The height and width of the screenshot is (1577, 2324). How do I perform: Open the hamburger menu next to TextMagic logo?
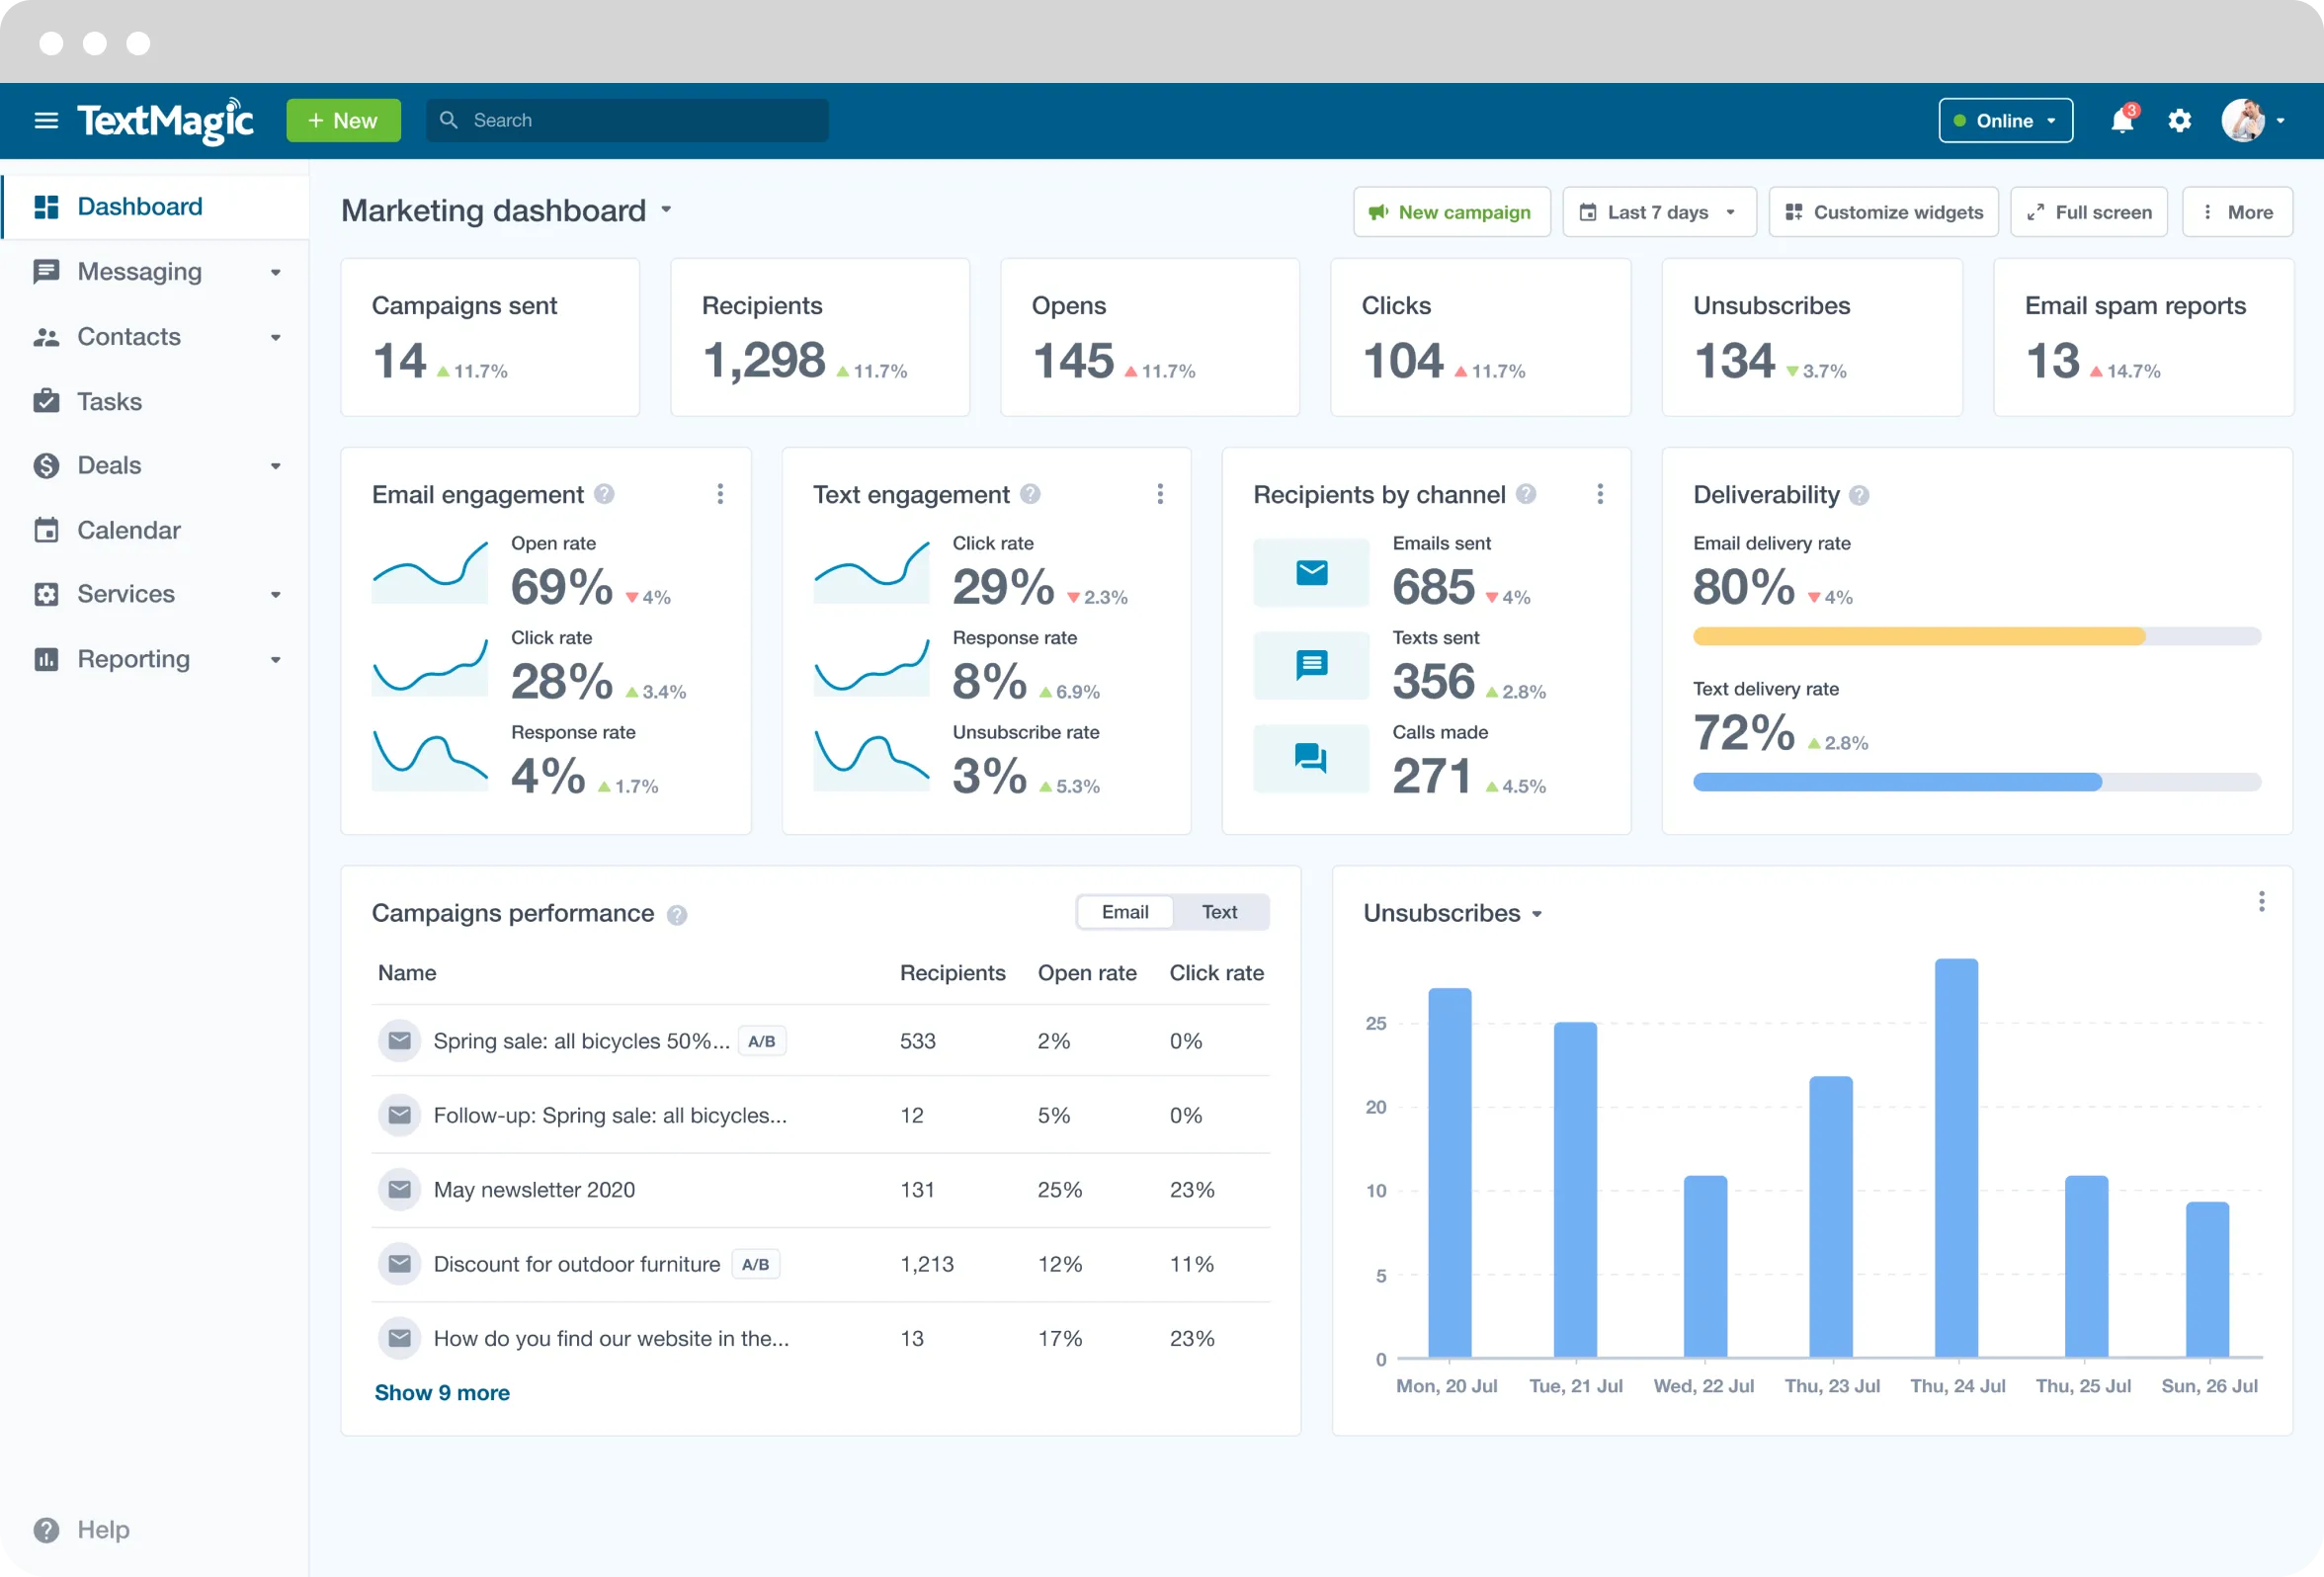(46, 120)
